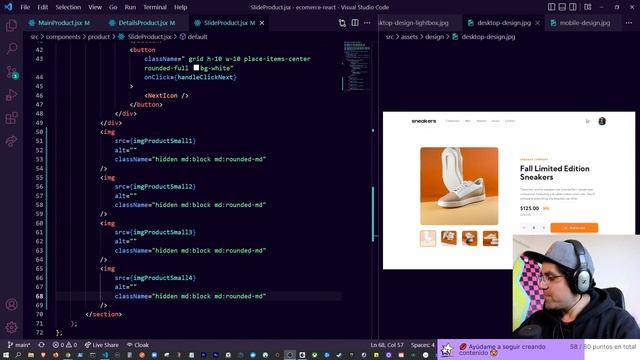
Task: Click imgProductSmall1 on line 51
Action: coord(162,141)
